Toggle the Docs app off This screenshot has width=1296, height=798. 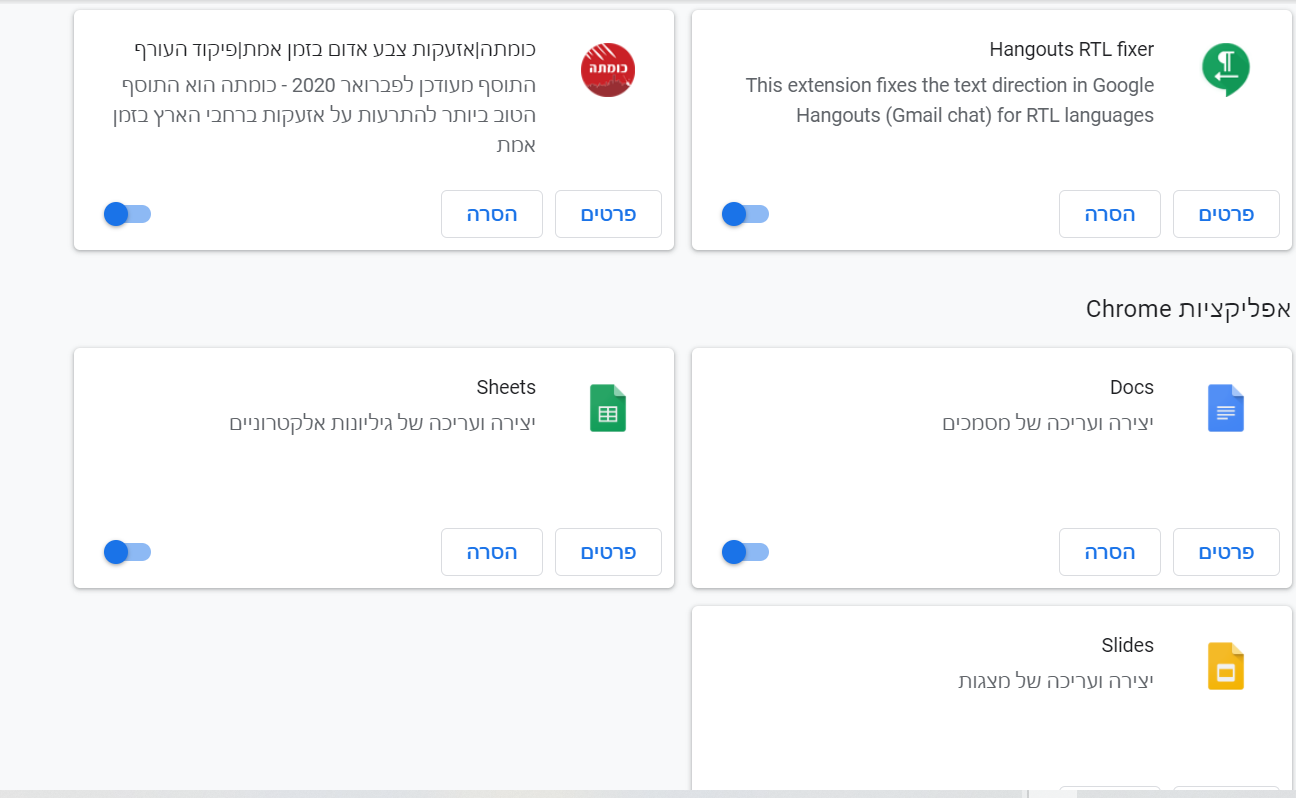tap(744, 552)
